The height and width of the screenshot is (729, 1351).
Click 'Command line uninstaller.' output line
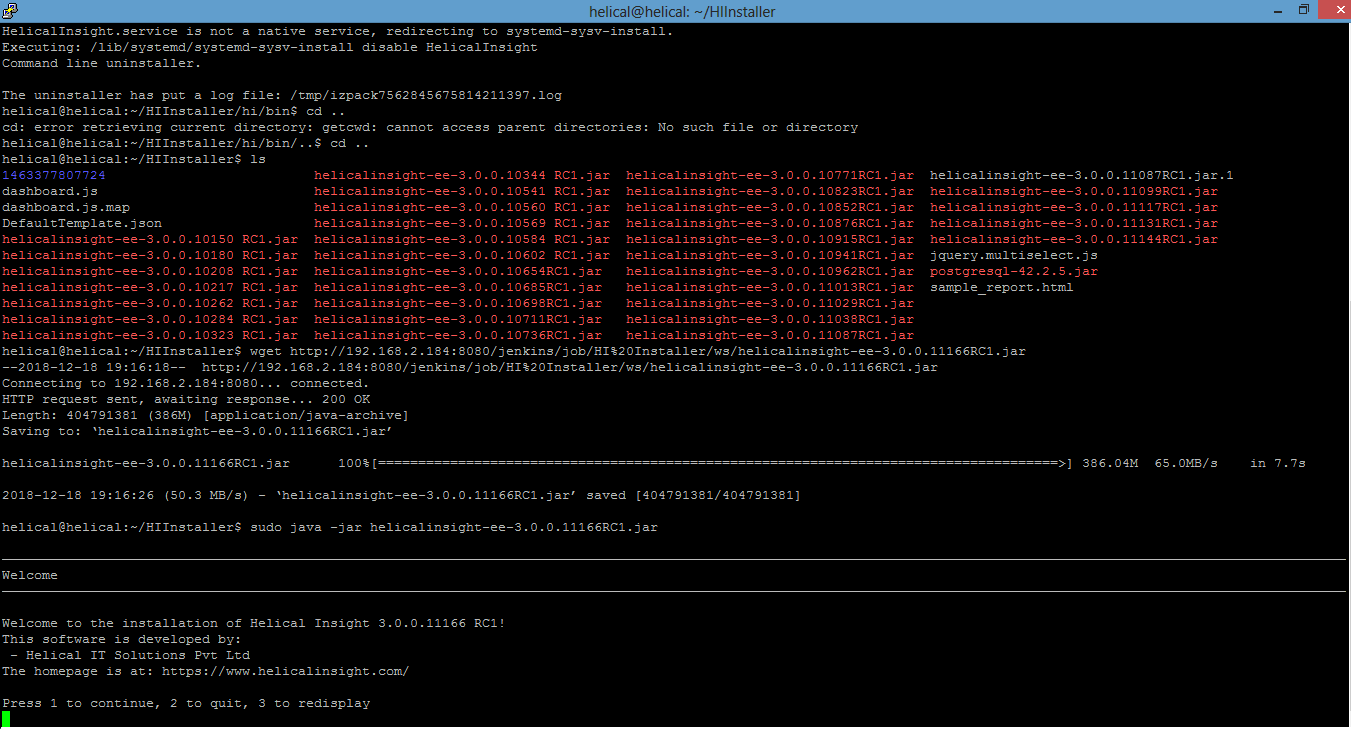(x=102, y=63)
